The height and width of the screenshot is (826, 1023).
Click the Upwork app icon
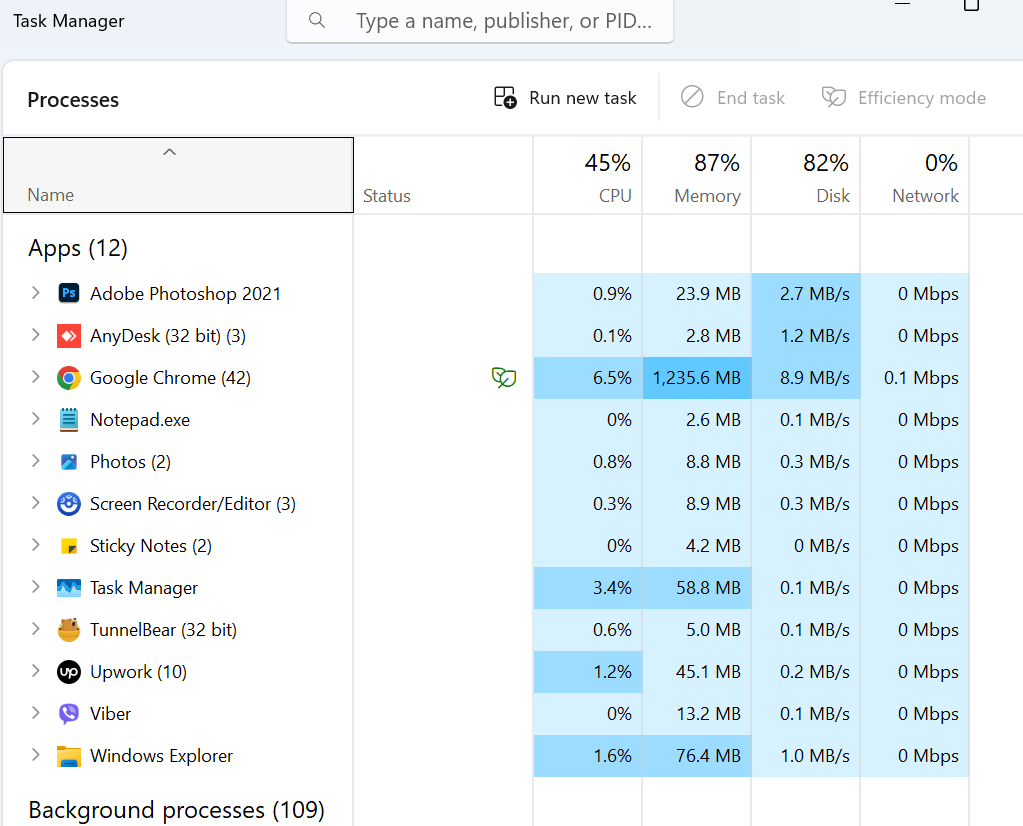click(x=69, y=672)
